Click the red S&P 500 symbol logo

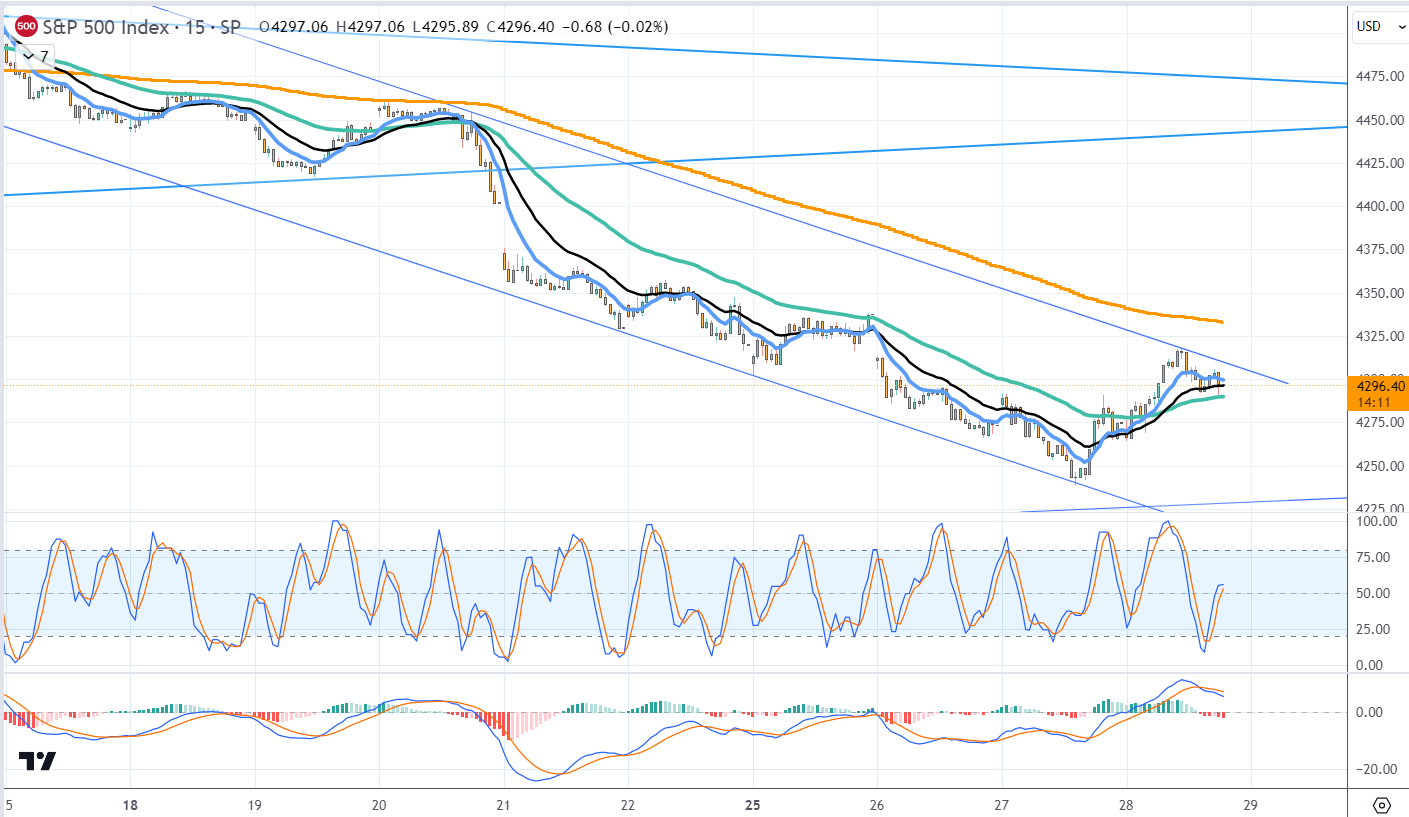tap(28, 26)
